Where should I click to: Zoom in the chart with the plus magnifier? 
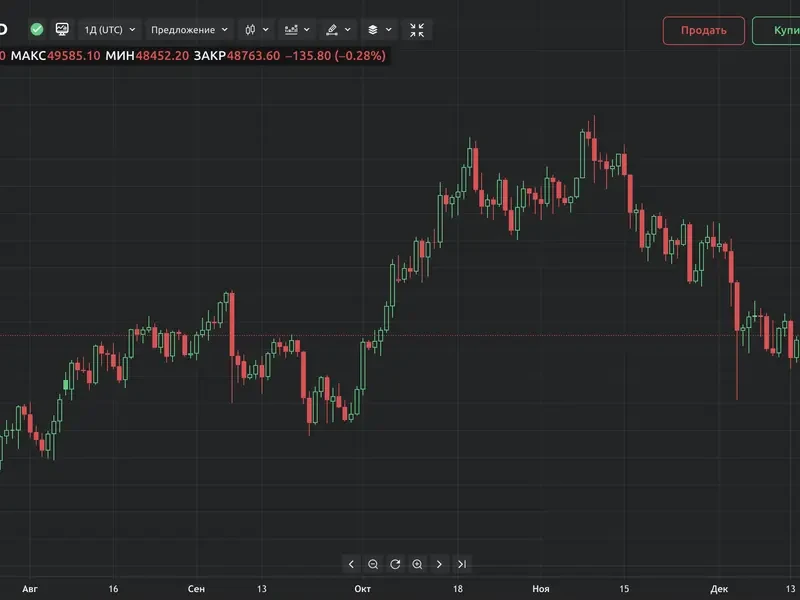click(417, 564)
